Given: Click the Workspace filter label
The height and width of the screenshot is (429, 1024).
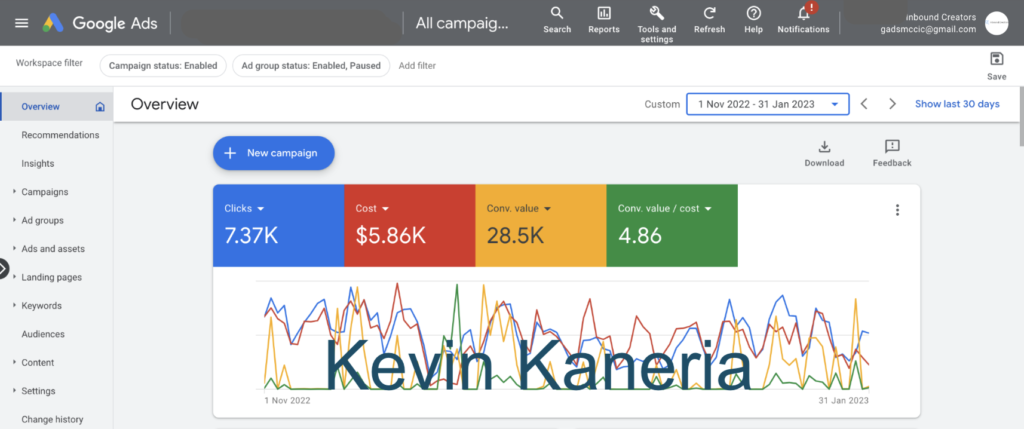Looking at the screenshot, I should coord(50,63).
